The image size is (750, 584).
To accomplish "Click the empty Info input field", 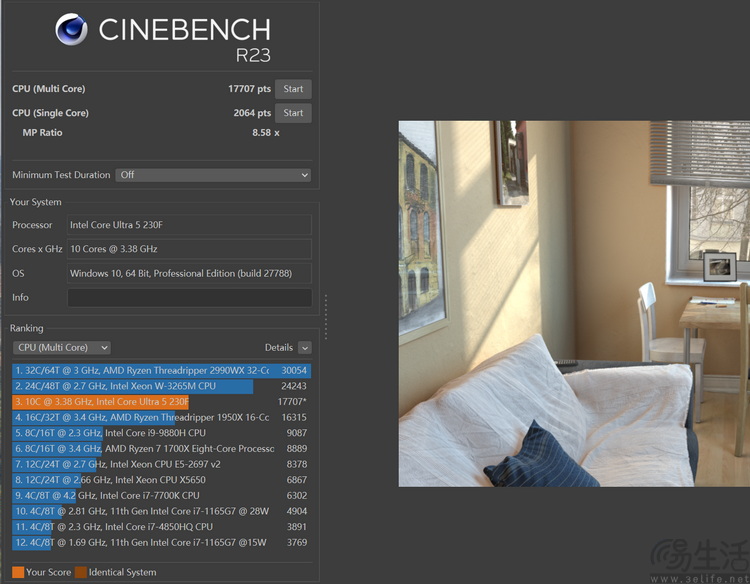I will click(189, 298).
